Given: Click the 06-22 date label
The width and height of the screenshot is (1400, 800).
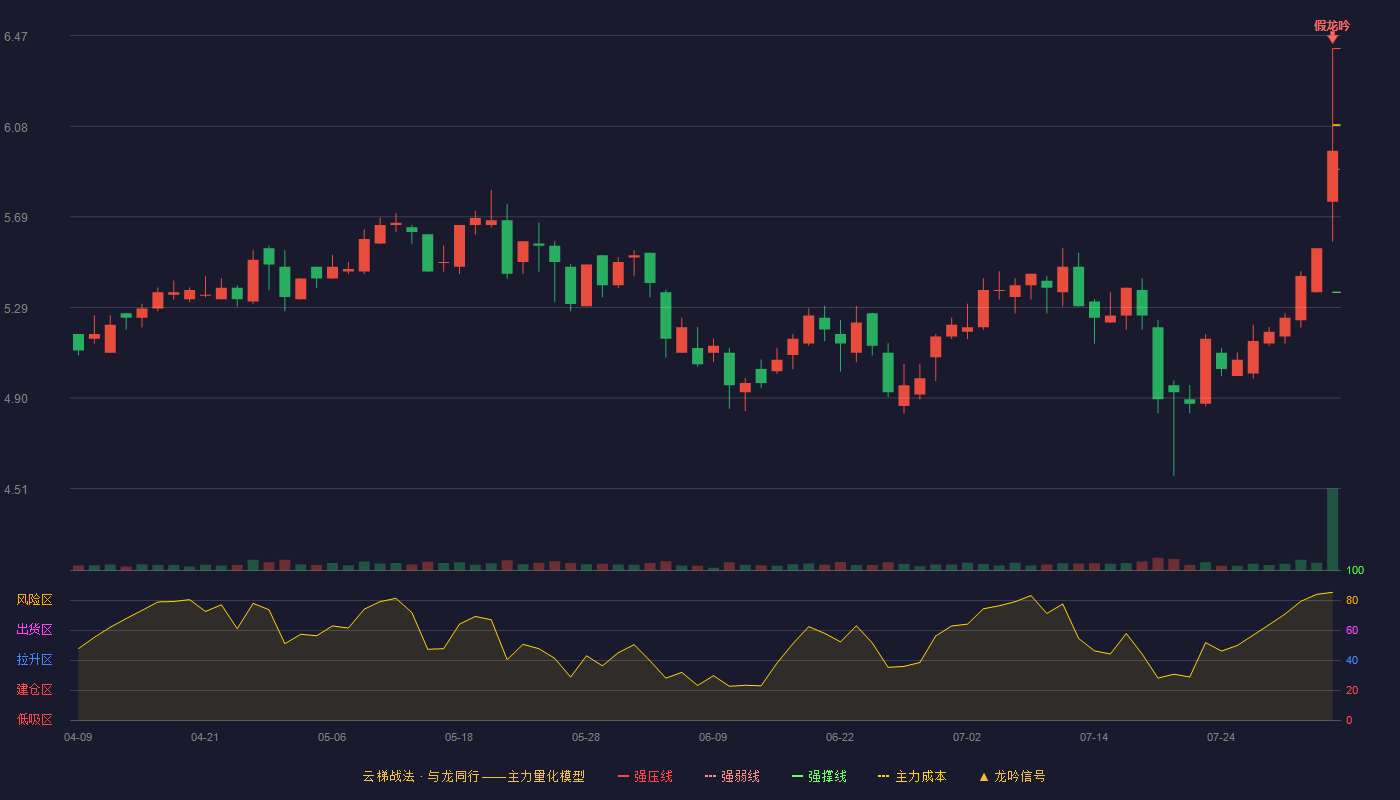Looking at the screenshot, I should click(x=840, y=737).
